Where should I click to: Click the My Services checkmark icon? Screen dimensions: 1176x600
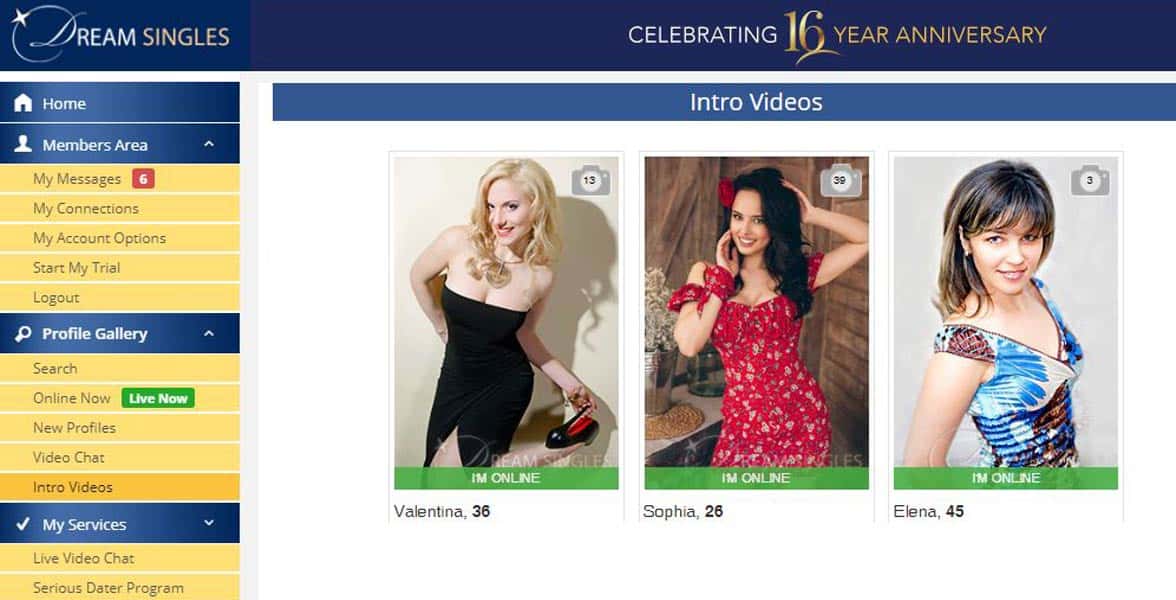pos(23,524)
